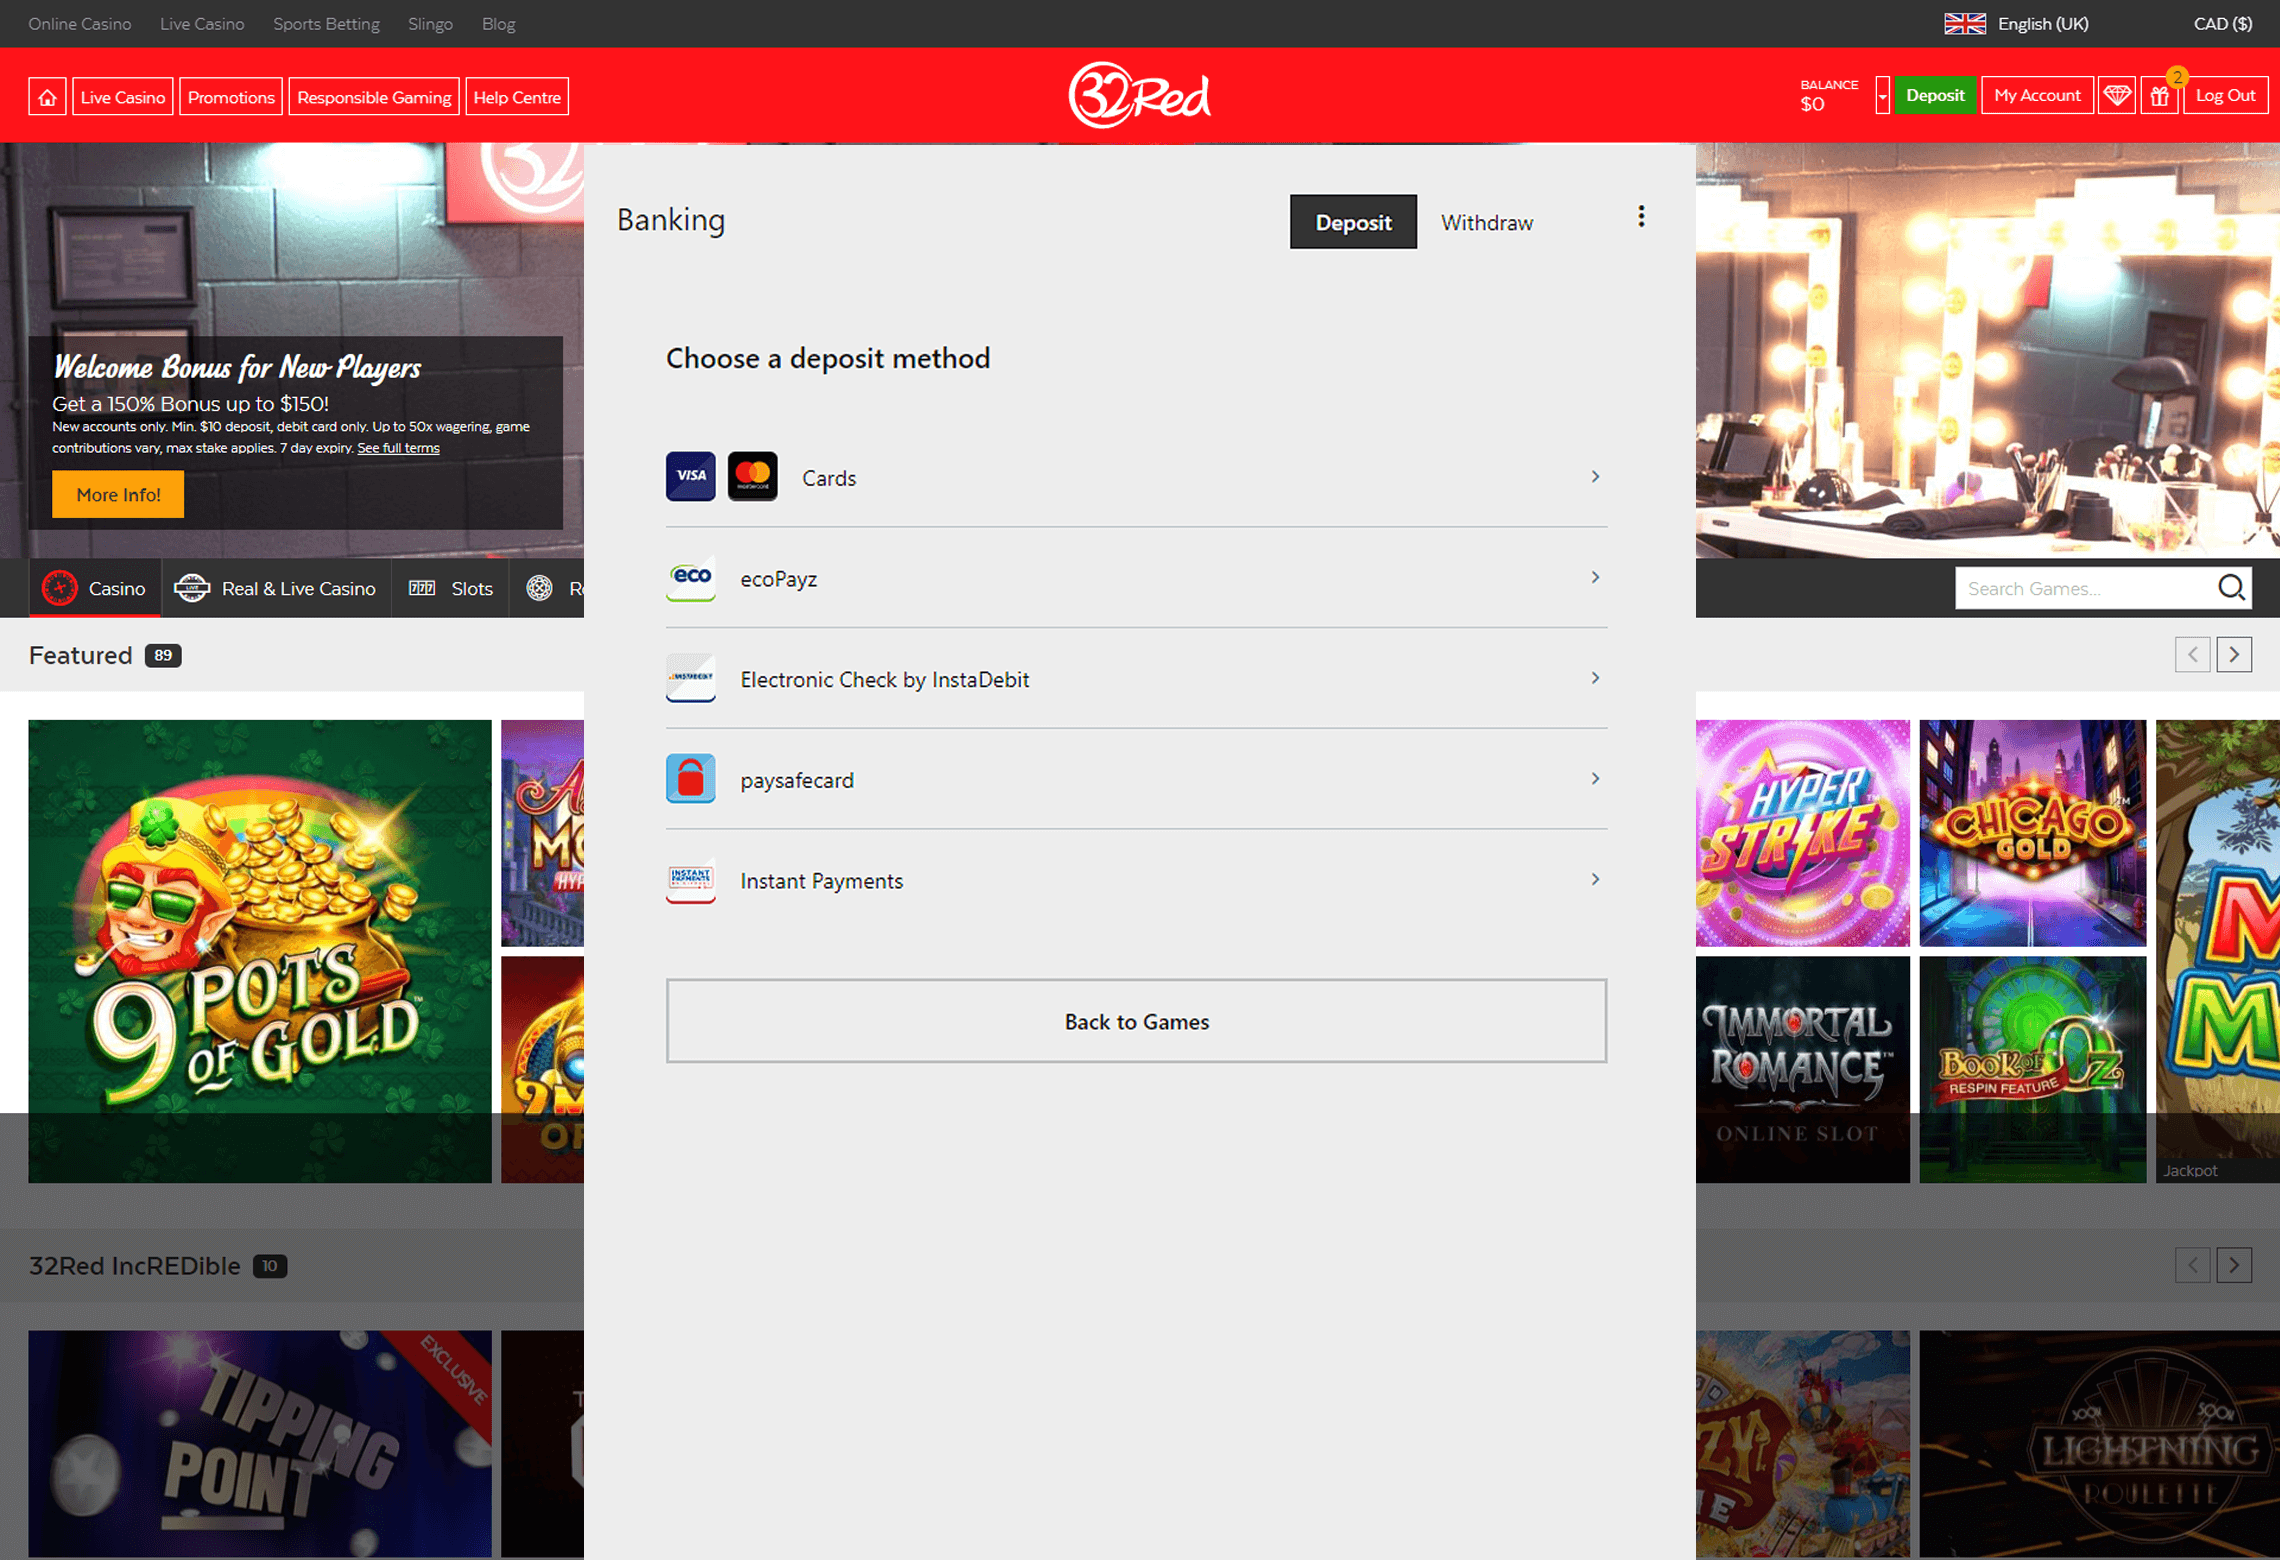The image size is (2280, 1560).
Task: Expand the balance dropdown arrow
Action: click(1882, 96)
